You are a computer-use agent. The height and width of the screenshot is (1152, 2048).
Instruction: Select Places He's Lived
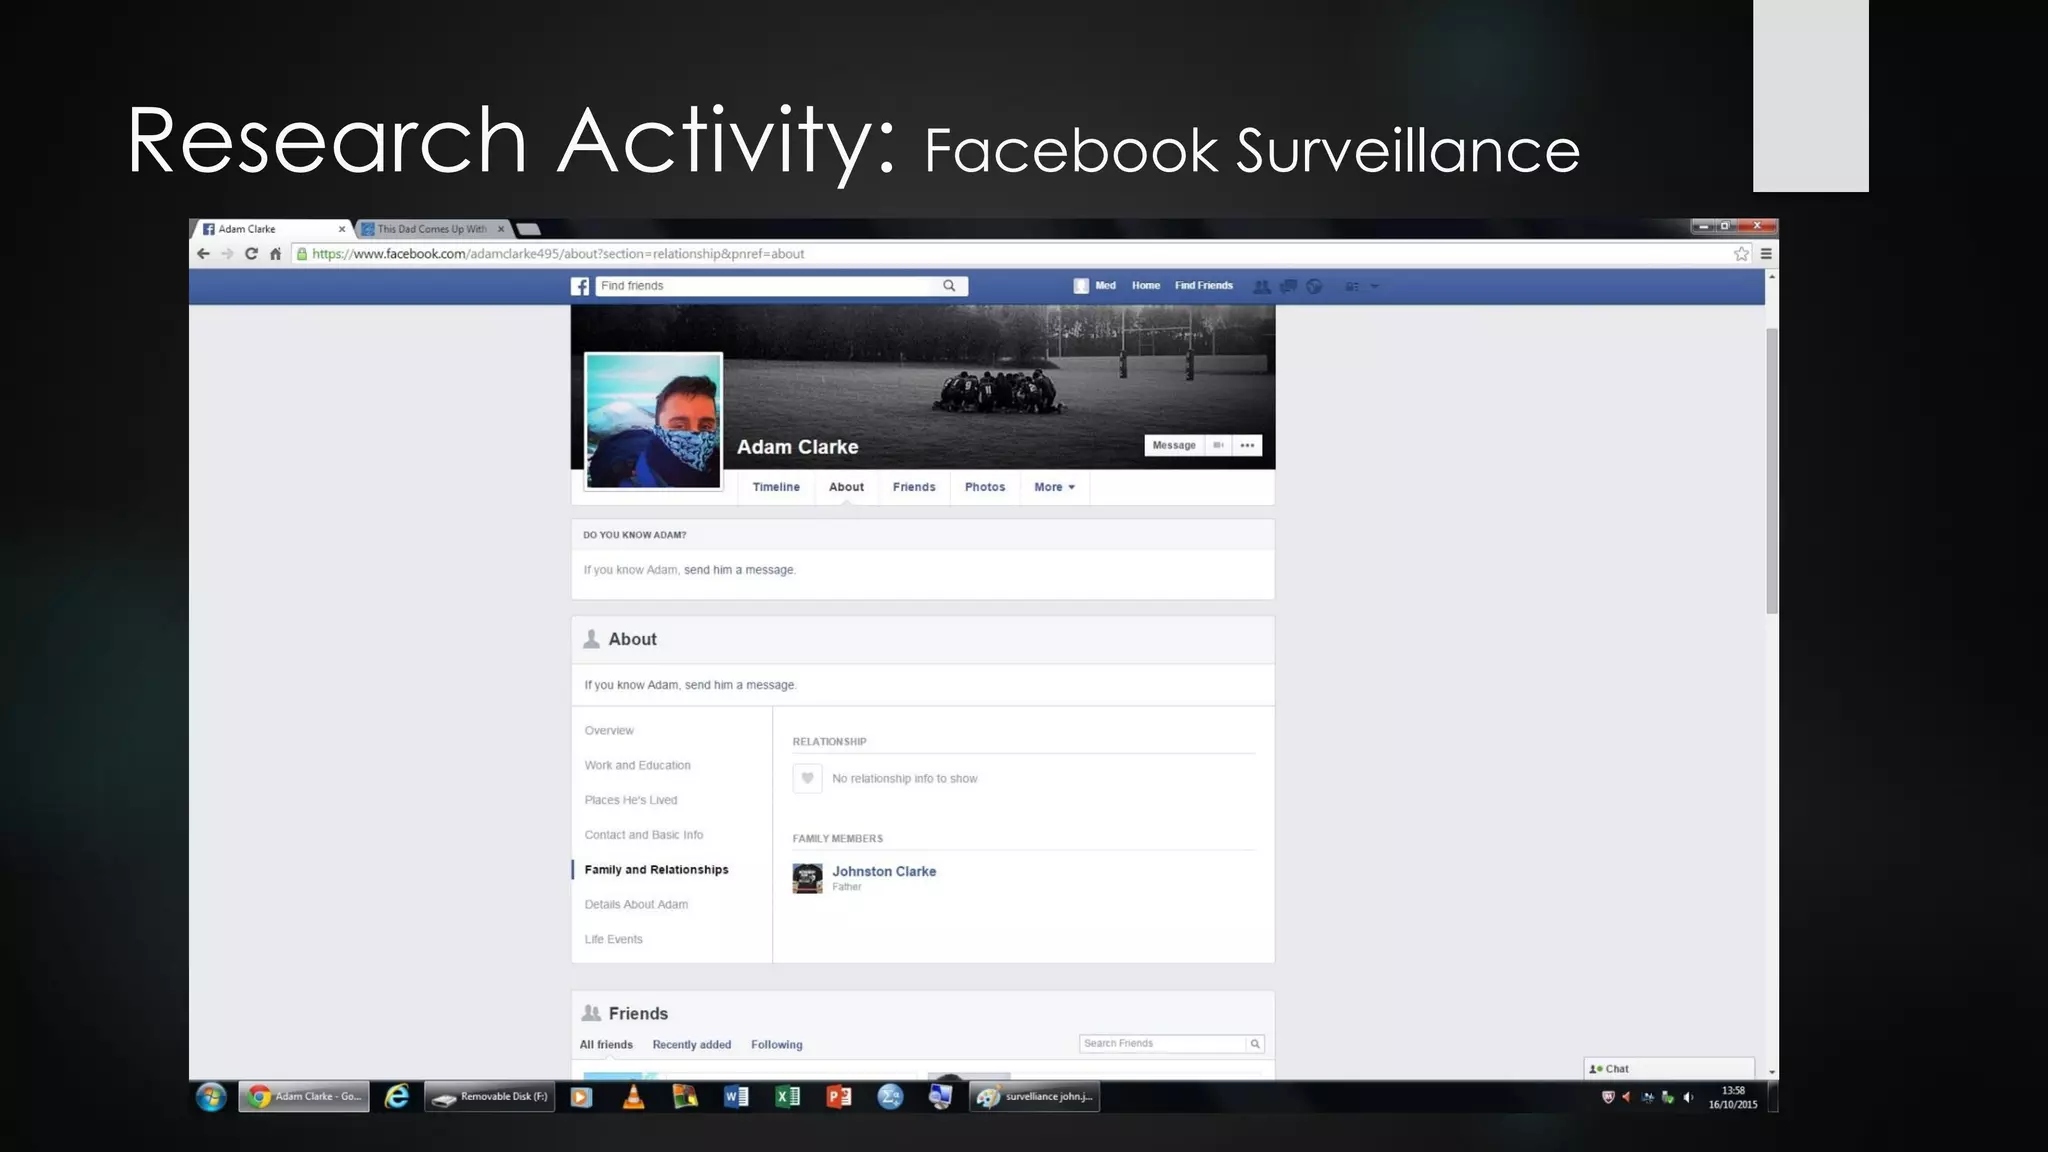631,800
